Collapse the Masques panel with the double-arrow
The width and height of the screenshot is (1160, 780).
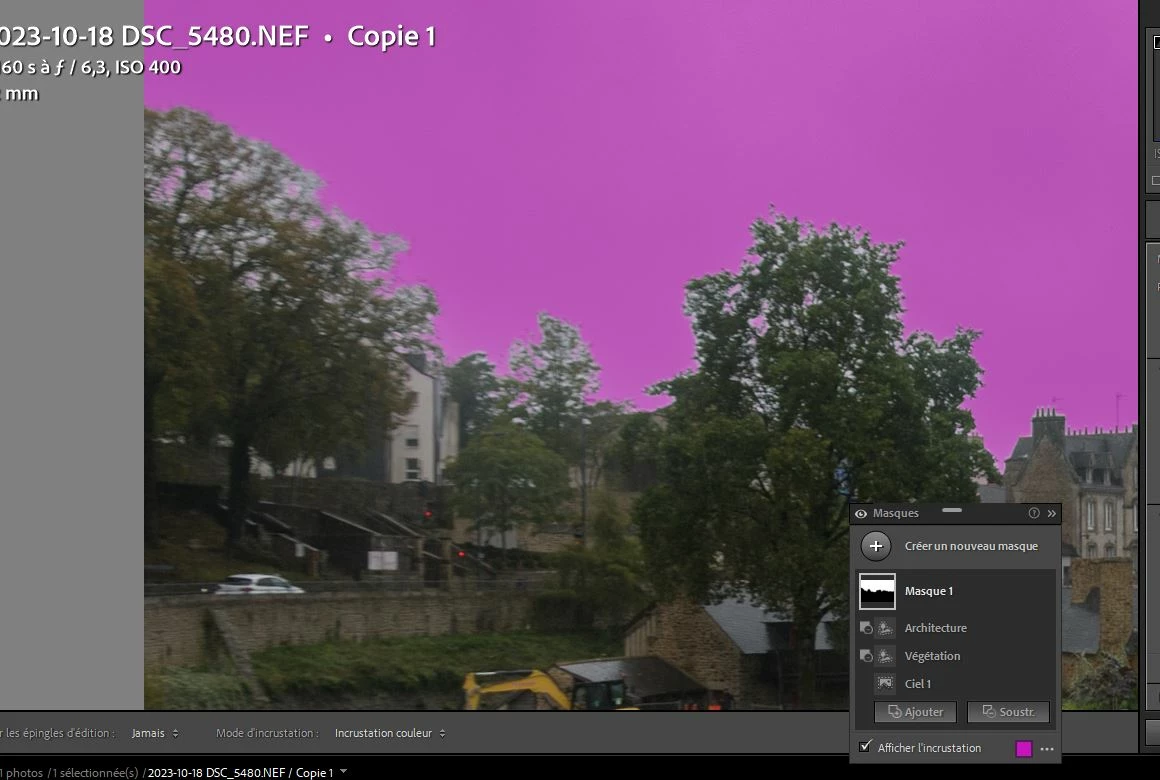(1051, 514)
